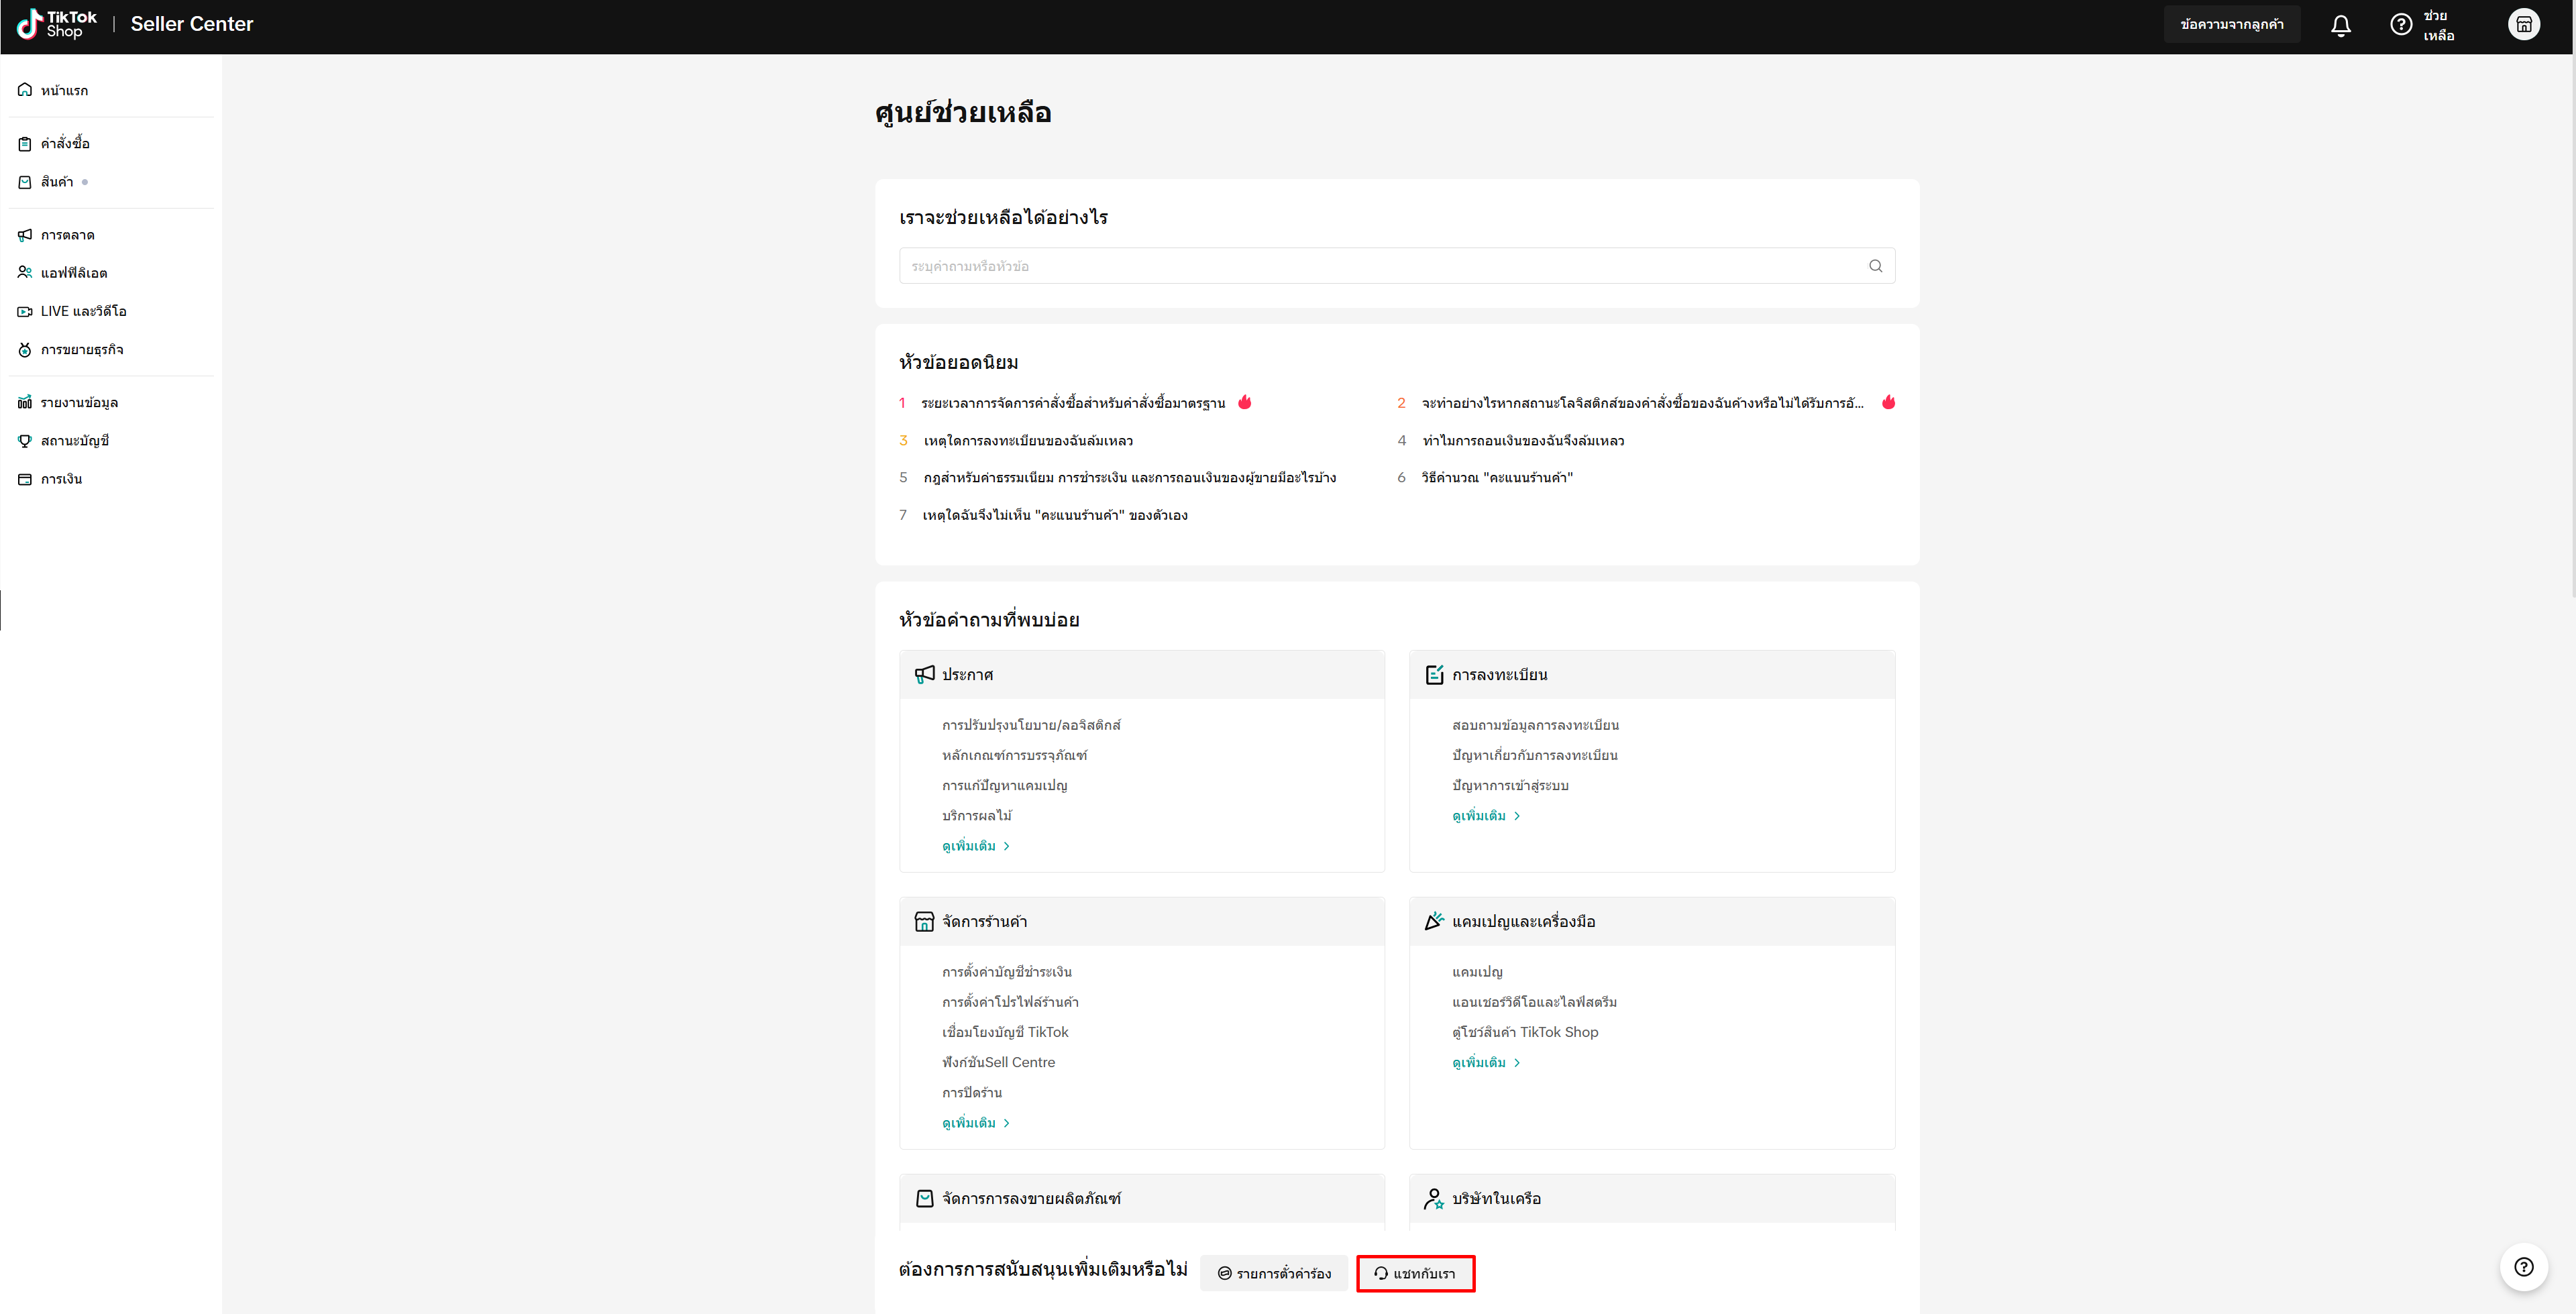This screenshot has width=2576, height=1314.
Task: Open หน้าแรก home in sidebar
Action: tap(64, 90)
